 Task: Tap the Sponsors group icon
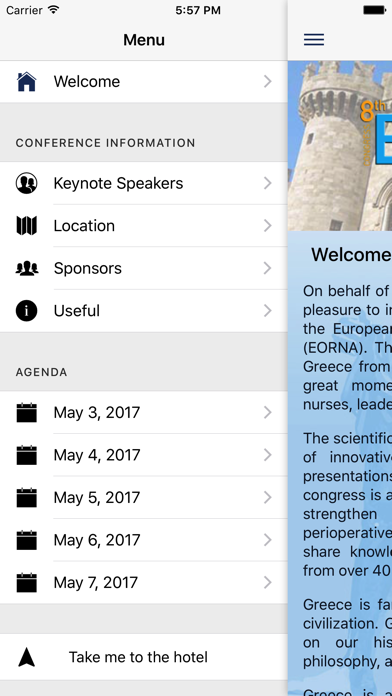point(27,268)
